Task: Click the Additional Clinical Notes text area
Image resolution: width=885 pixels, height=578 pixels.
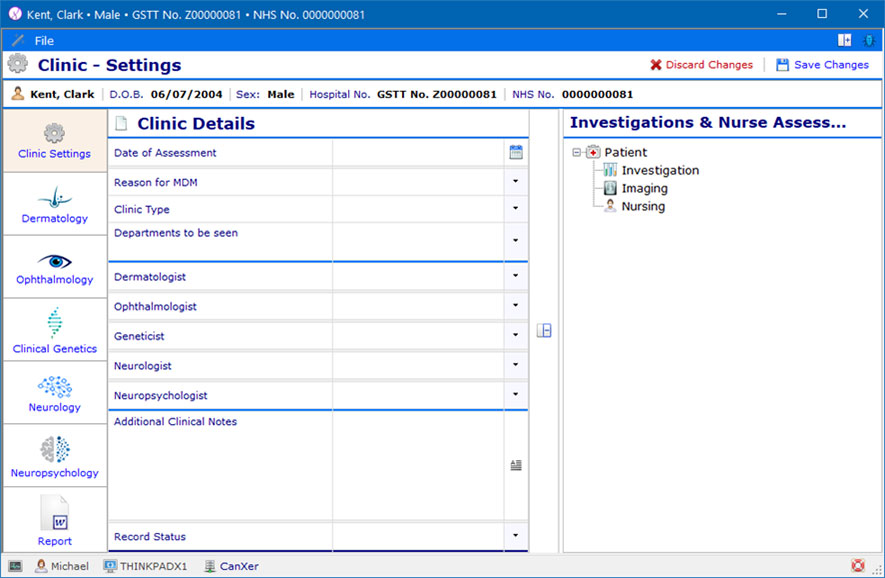Action: [x=418, y=465]
